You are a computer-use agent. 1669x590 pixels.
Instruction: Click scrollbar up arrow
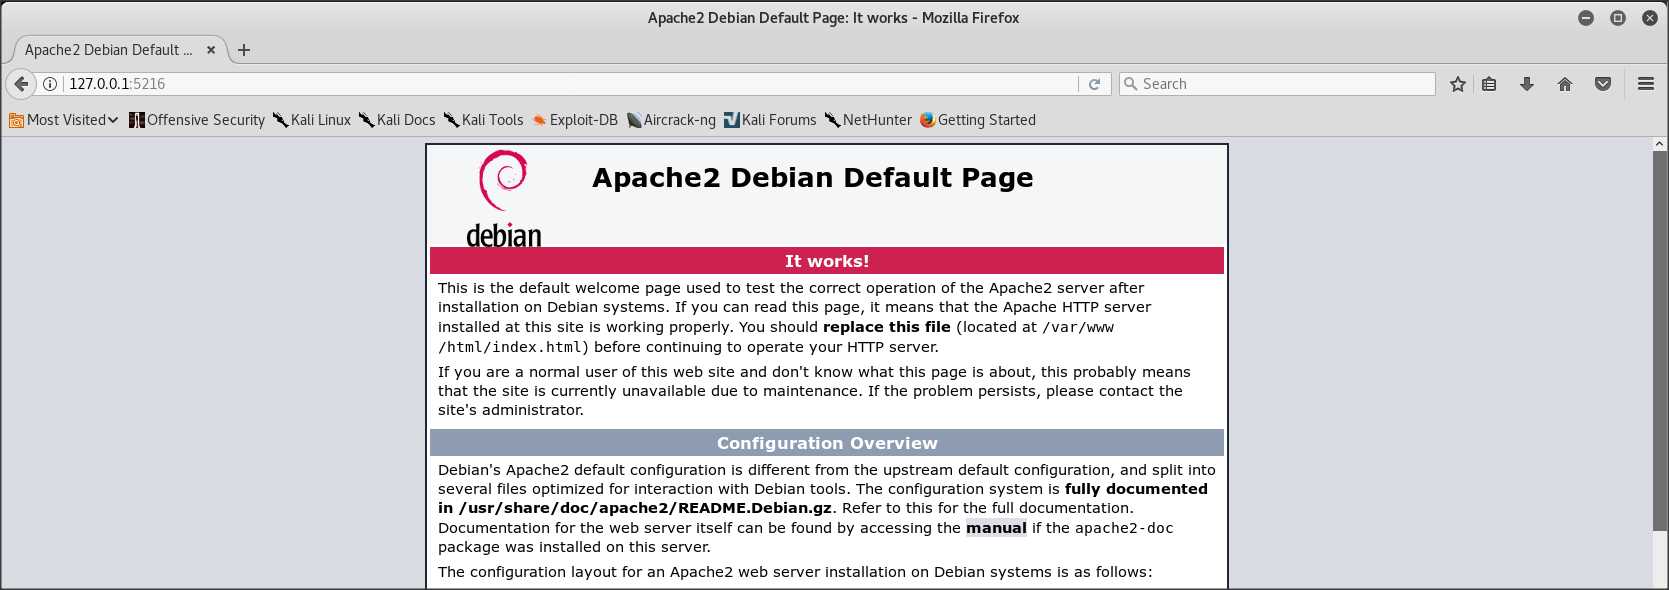coord(1660,144)
